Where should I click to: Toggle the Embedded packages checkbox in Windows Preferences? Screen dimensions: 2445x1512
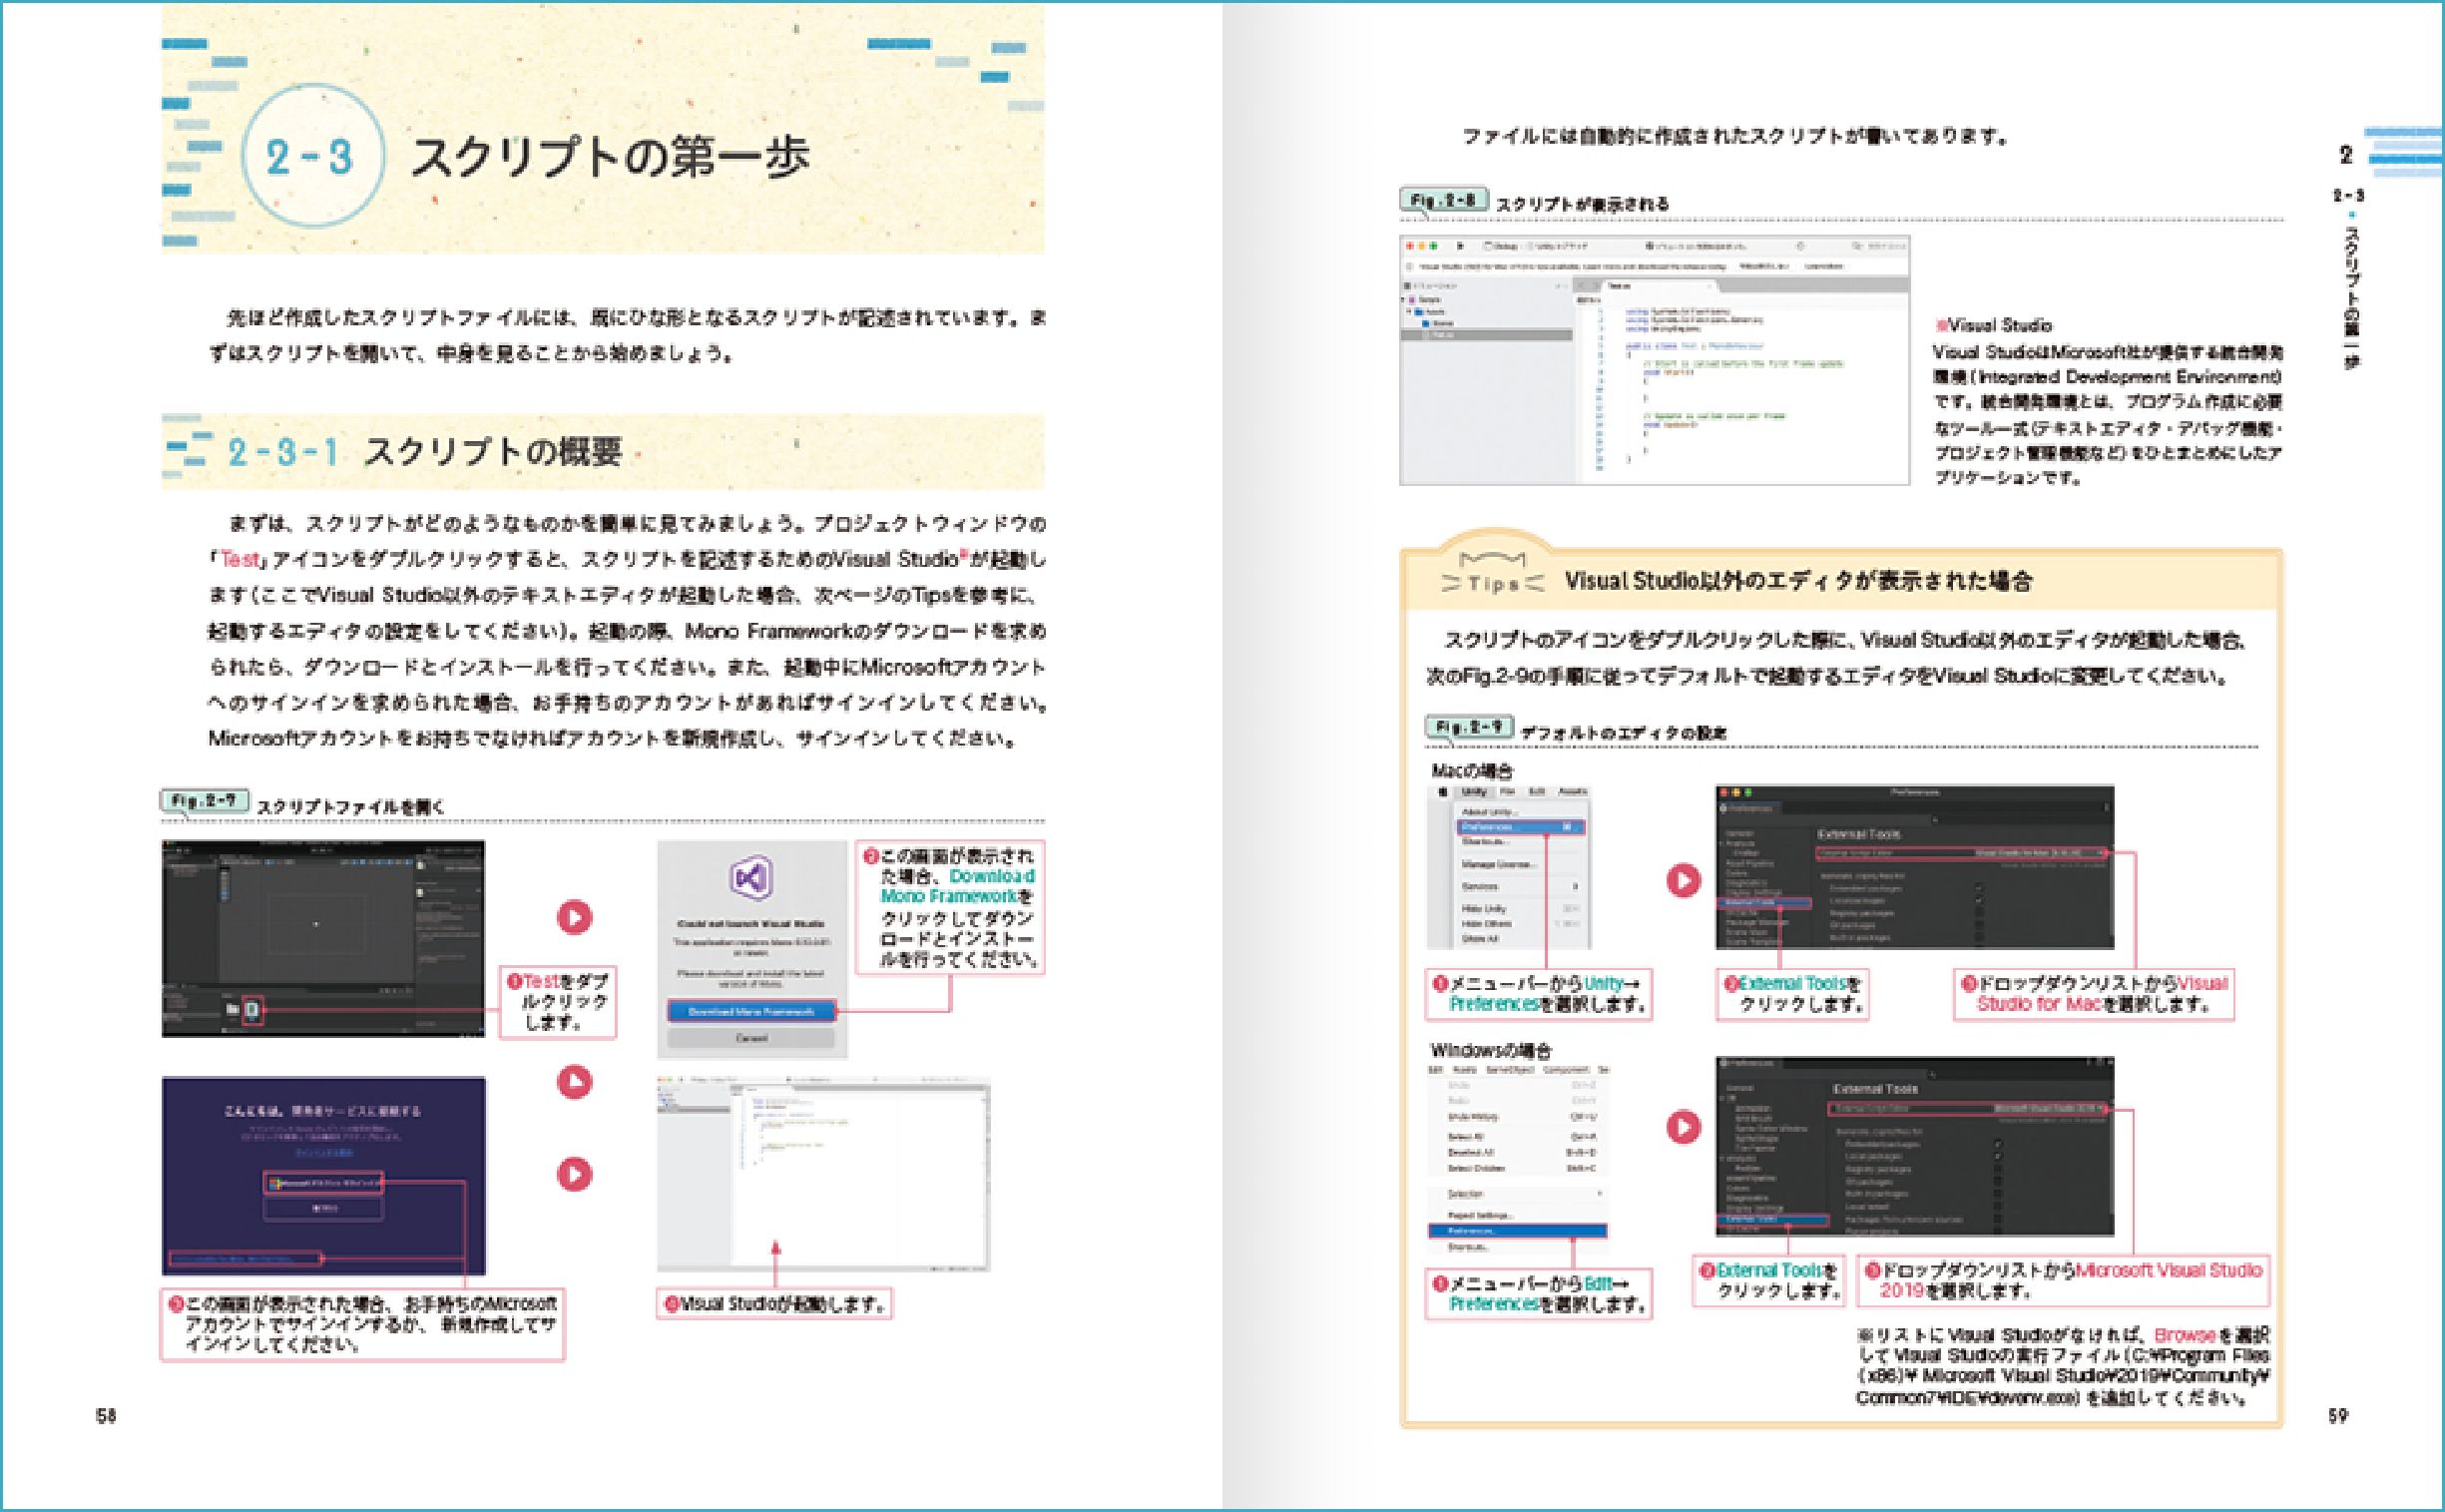pos(1998,1144)
